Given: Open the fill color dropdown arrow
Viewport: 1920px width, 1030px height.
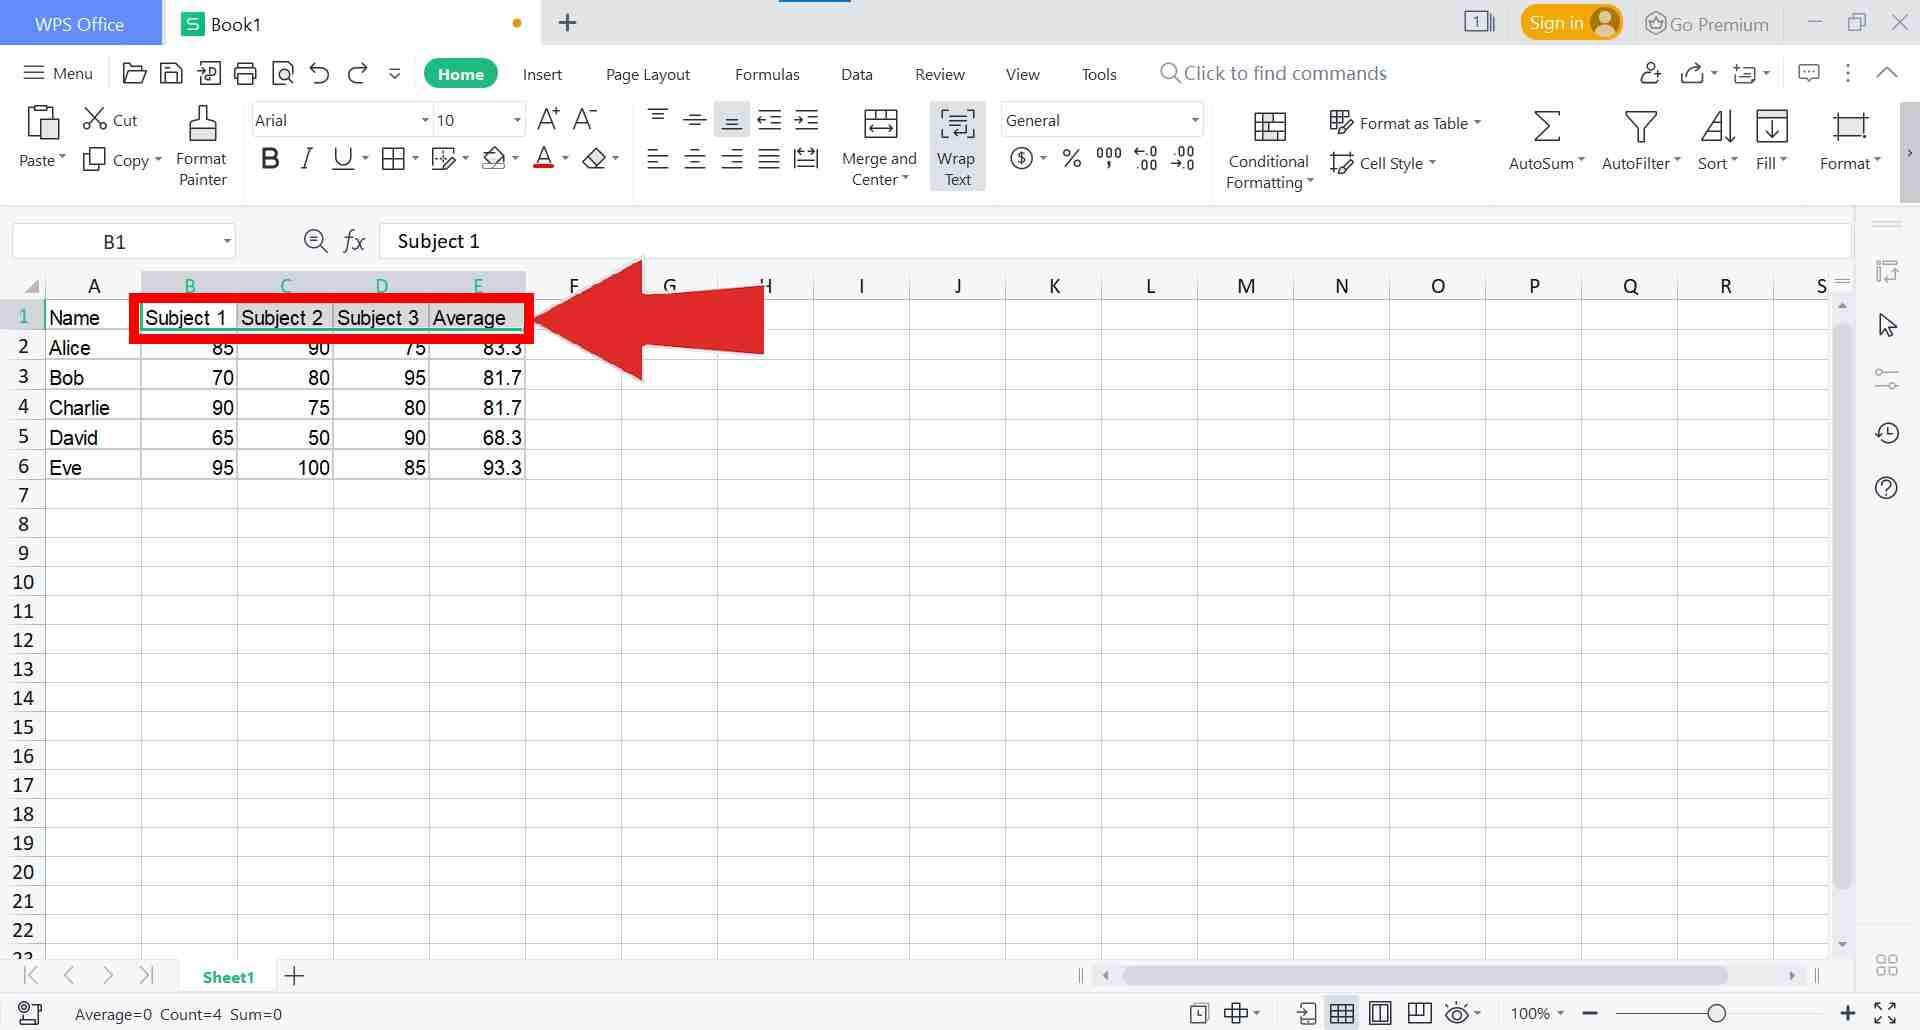Looking at the screenshot, I should click(514, 158).
